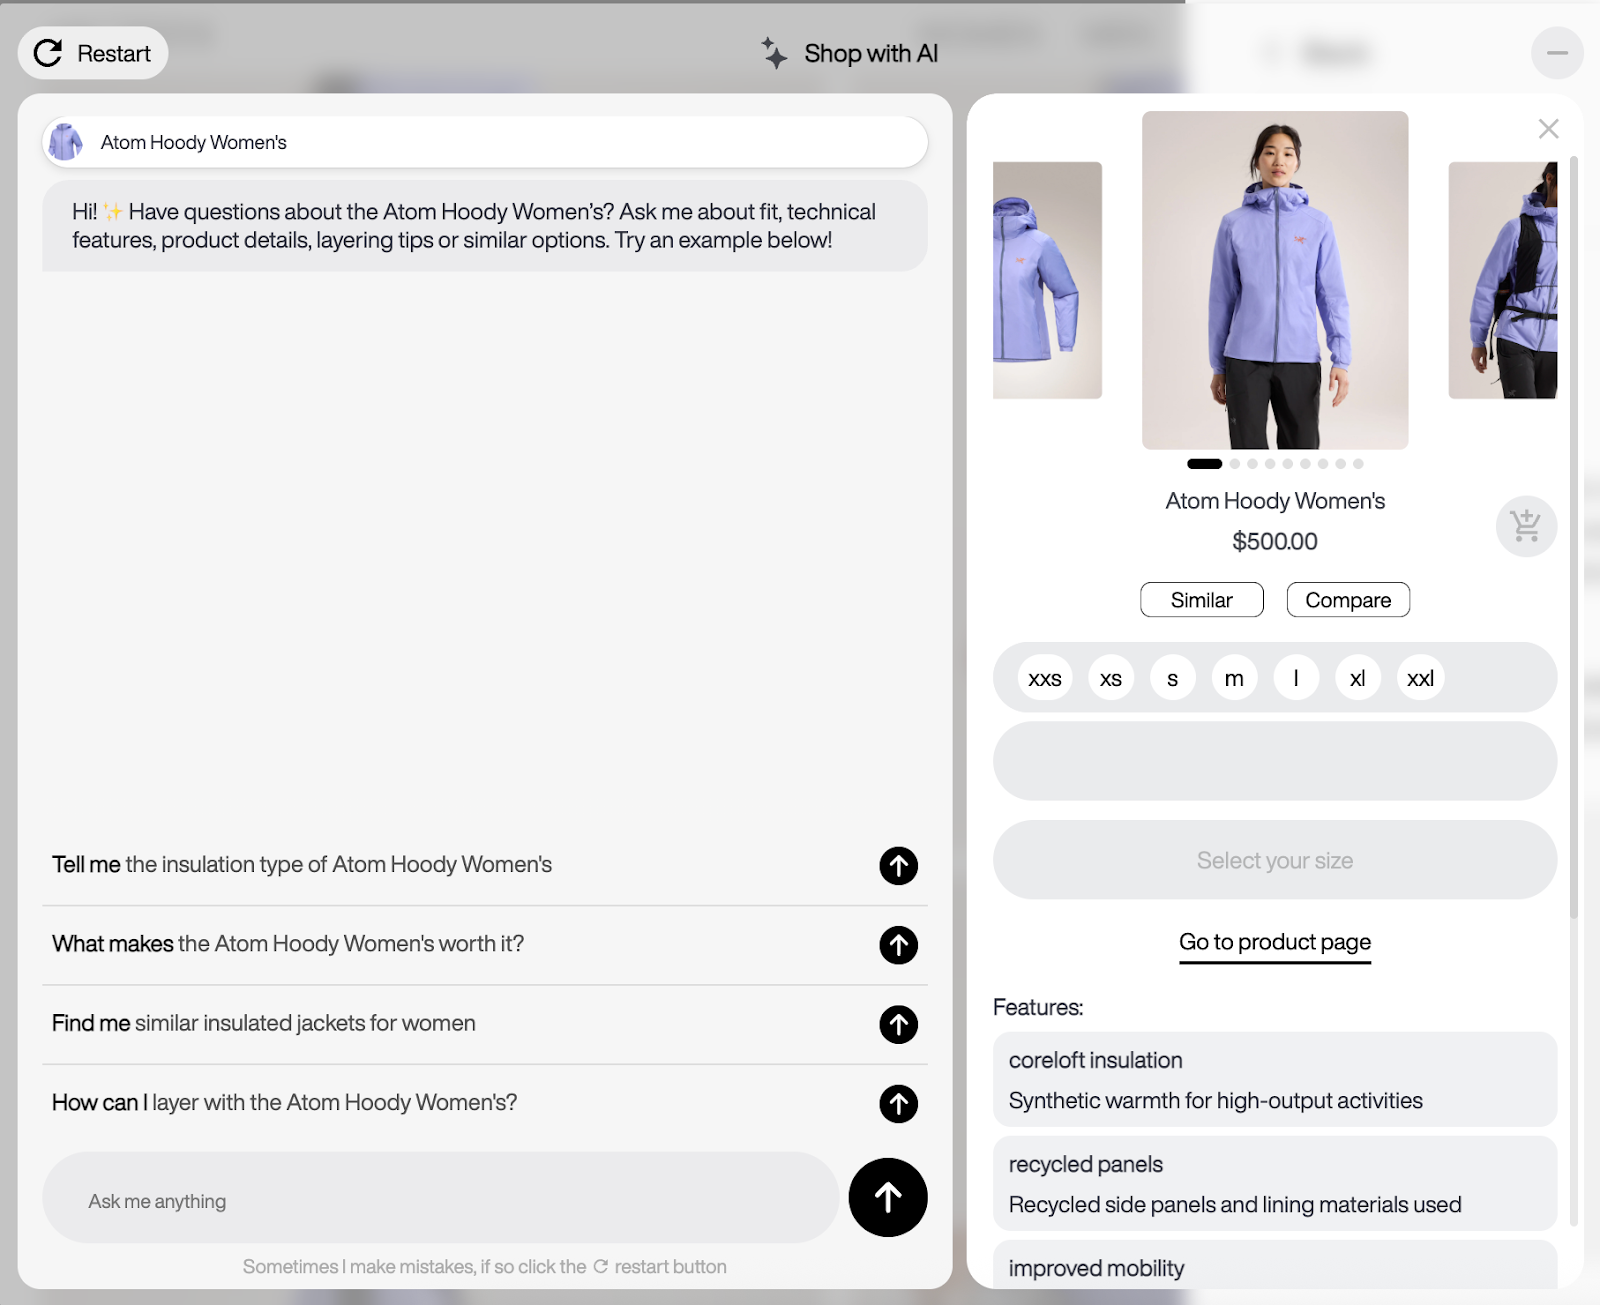Click the large send message arrow button
The width and height of the screenshot is (1600, 1305).
coord(888,1198)
